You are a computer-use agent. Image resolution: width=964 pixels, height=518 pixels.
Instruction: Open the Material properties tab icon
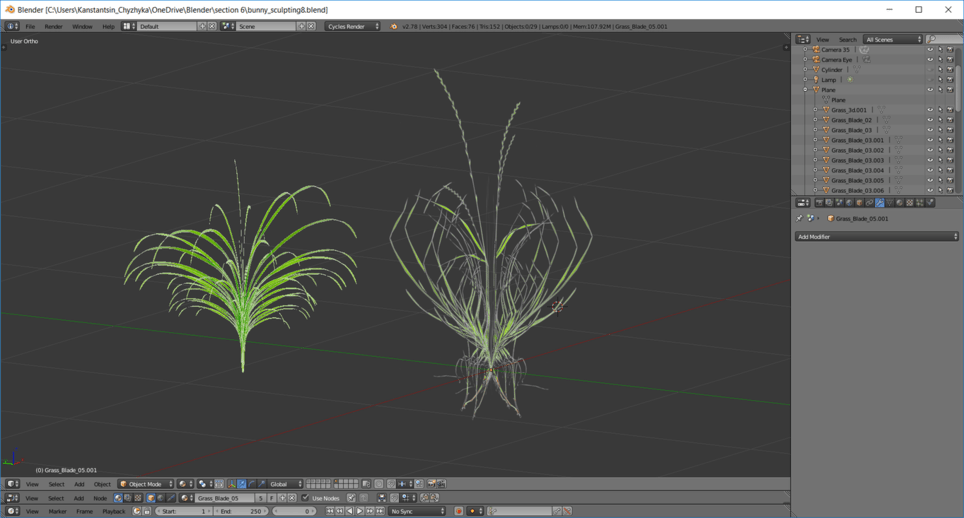pyautogui.click(x=899, y=203)
